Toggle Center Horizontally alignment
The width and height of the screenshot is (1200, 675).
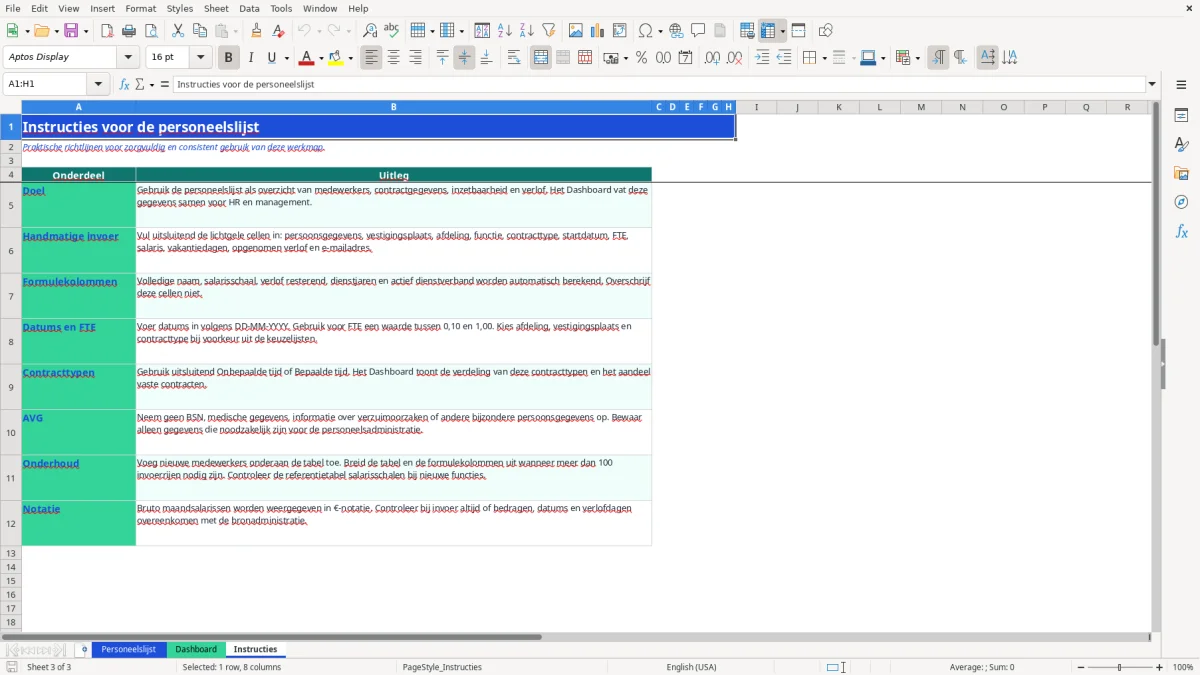(x=394, y=58)
